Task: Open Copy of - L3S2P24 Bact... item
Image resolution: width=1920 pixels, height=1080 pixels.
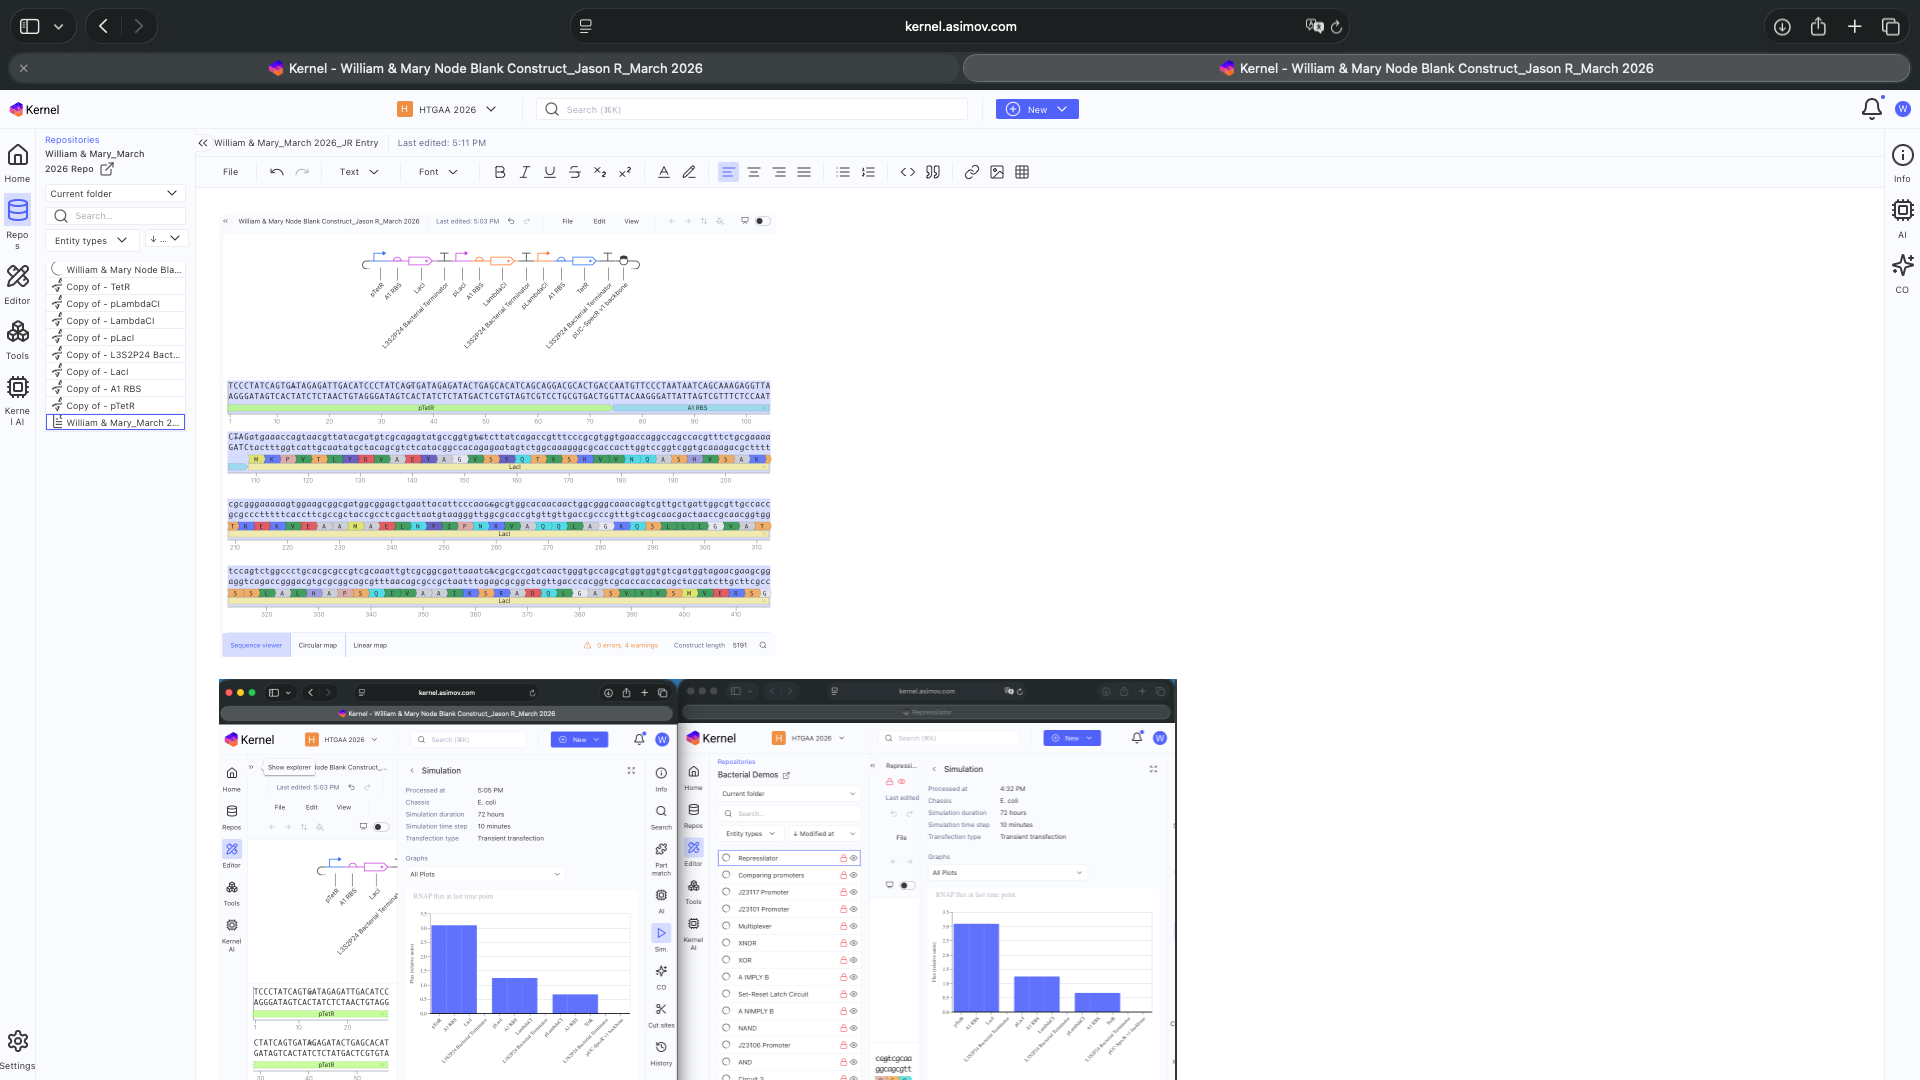Action: point(115,355)
